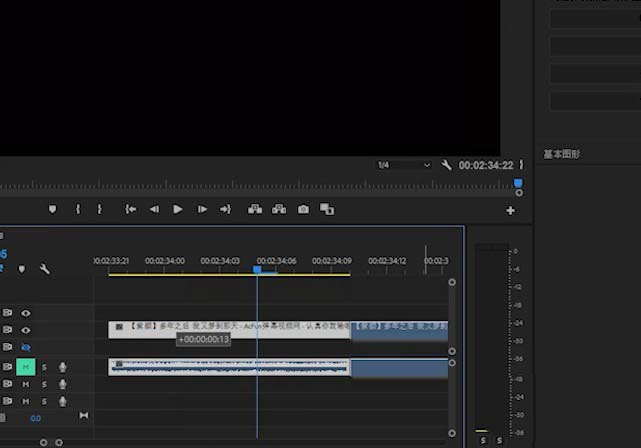Solo the audio track with the green M
641x448 pixels.
[44, 367]
